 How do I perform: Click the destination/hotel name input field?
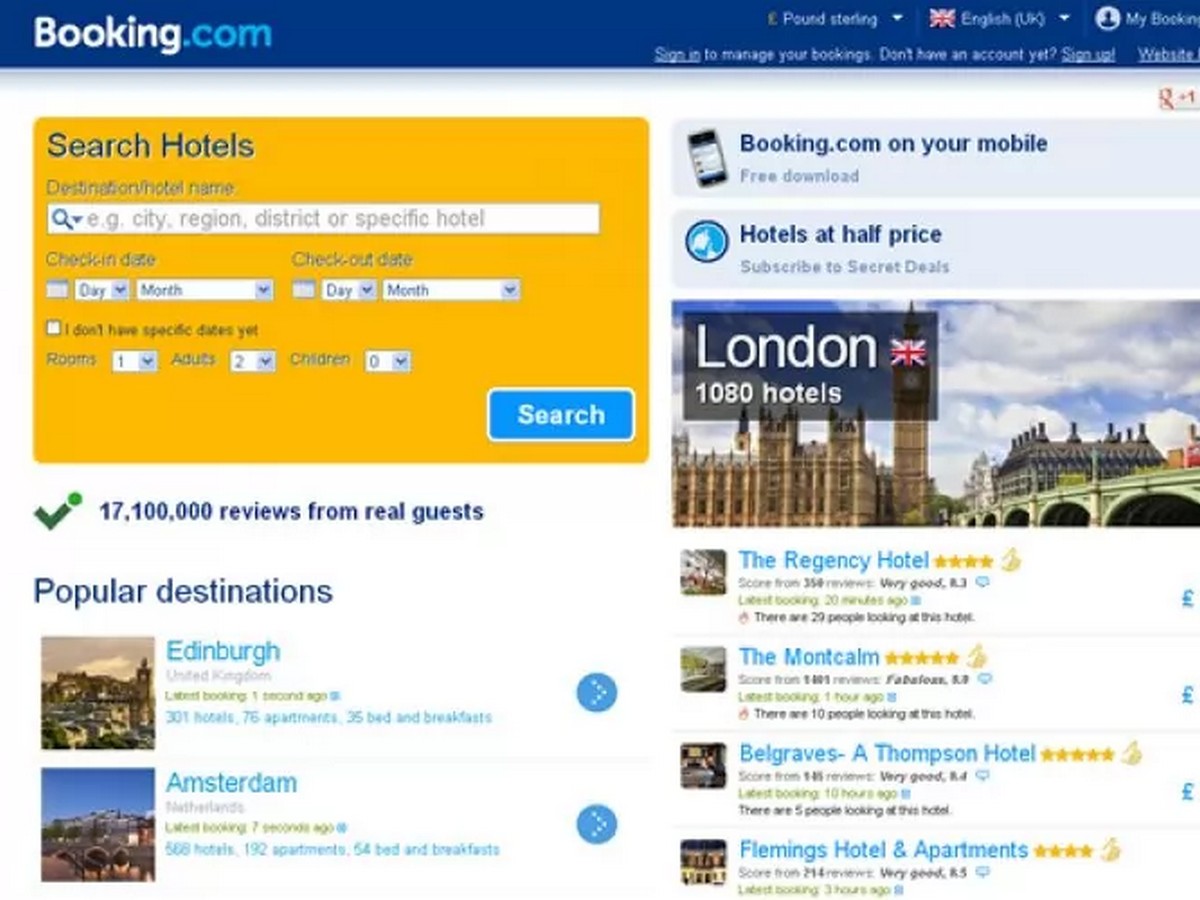pyautogui.click(x=323, y=219)
